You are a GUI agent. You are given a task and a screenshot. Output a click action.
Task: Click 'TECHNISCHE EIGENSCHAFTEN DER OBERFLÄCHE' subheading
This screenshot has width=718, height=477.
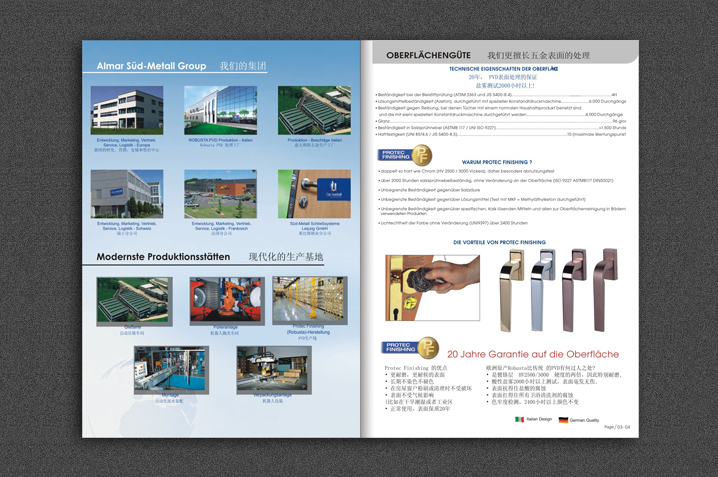[x=503, y=69]
